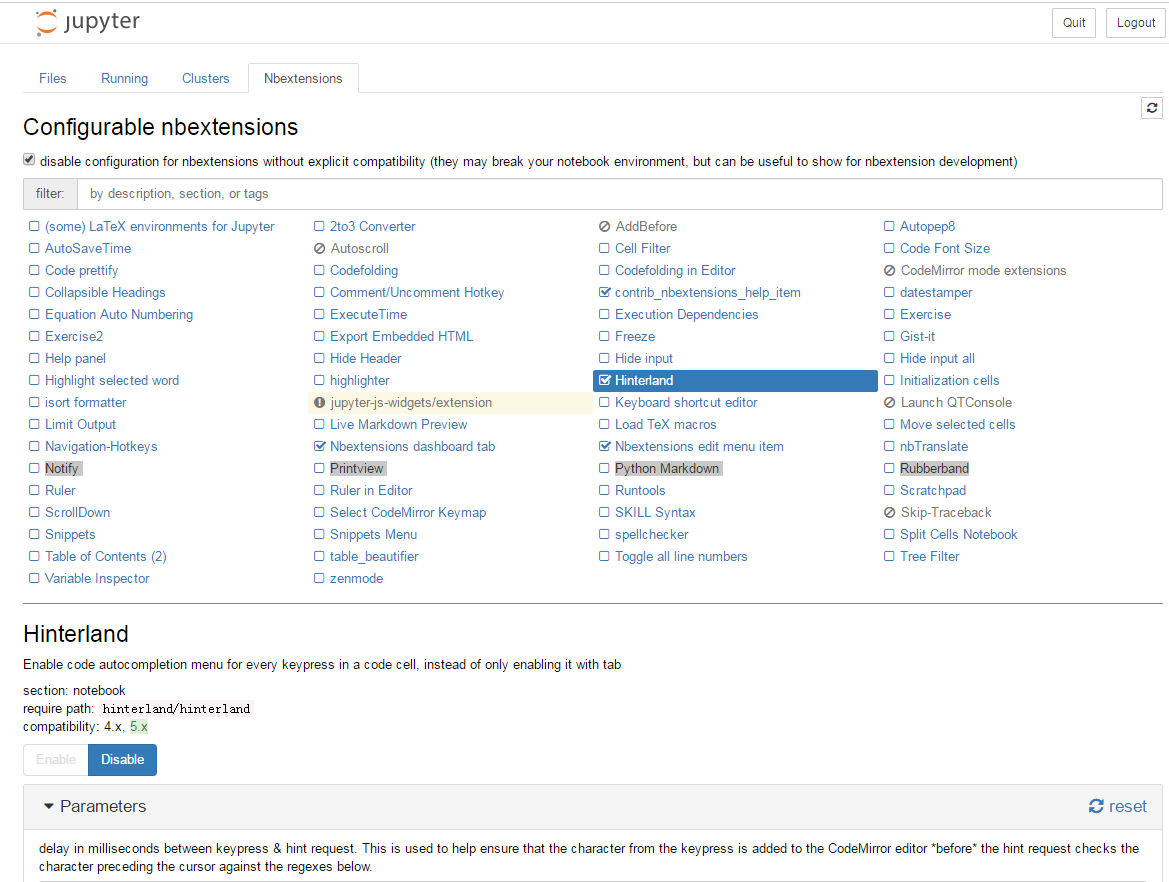Select the Toggle all line numbers extension

click(x=681, y=556)
